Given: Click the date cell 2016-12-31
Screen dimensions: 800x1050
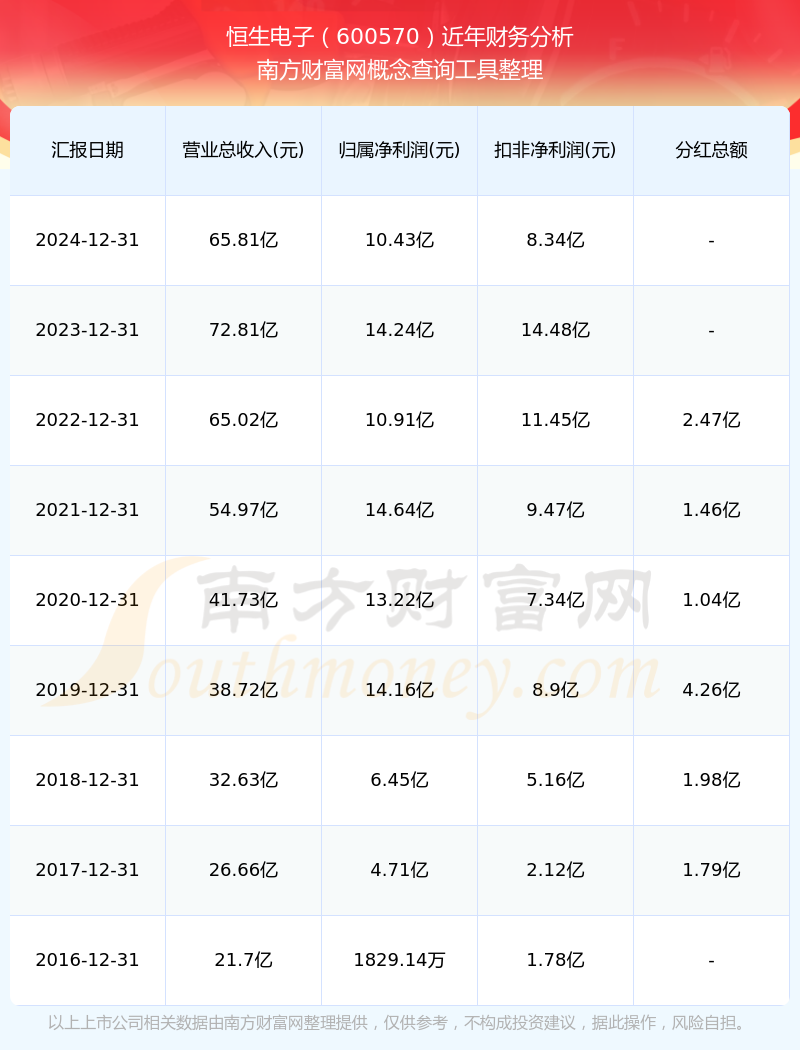Looking at the screenshot, I should pyautogui.click(x=88, y=960).
